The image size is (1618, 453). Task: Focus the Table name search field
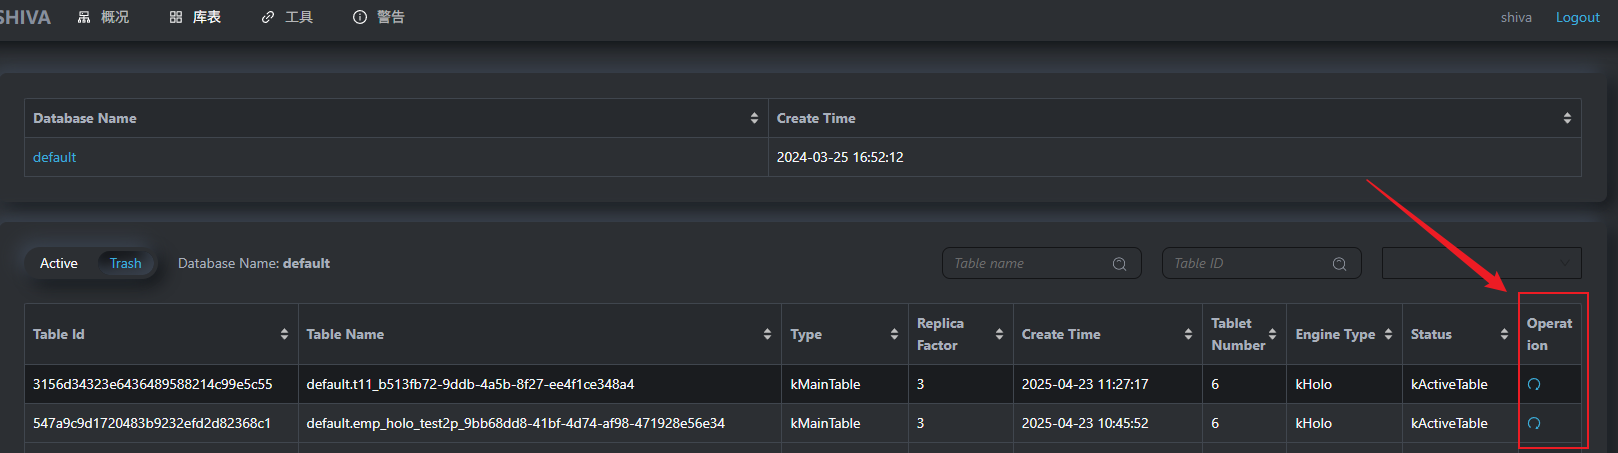(1028, 263)
